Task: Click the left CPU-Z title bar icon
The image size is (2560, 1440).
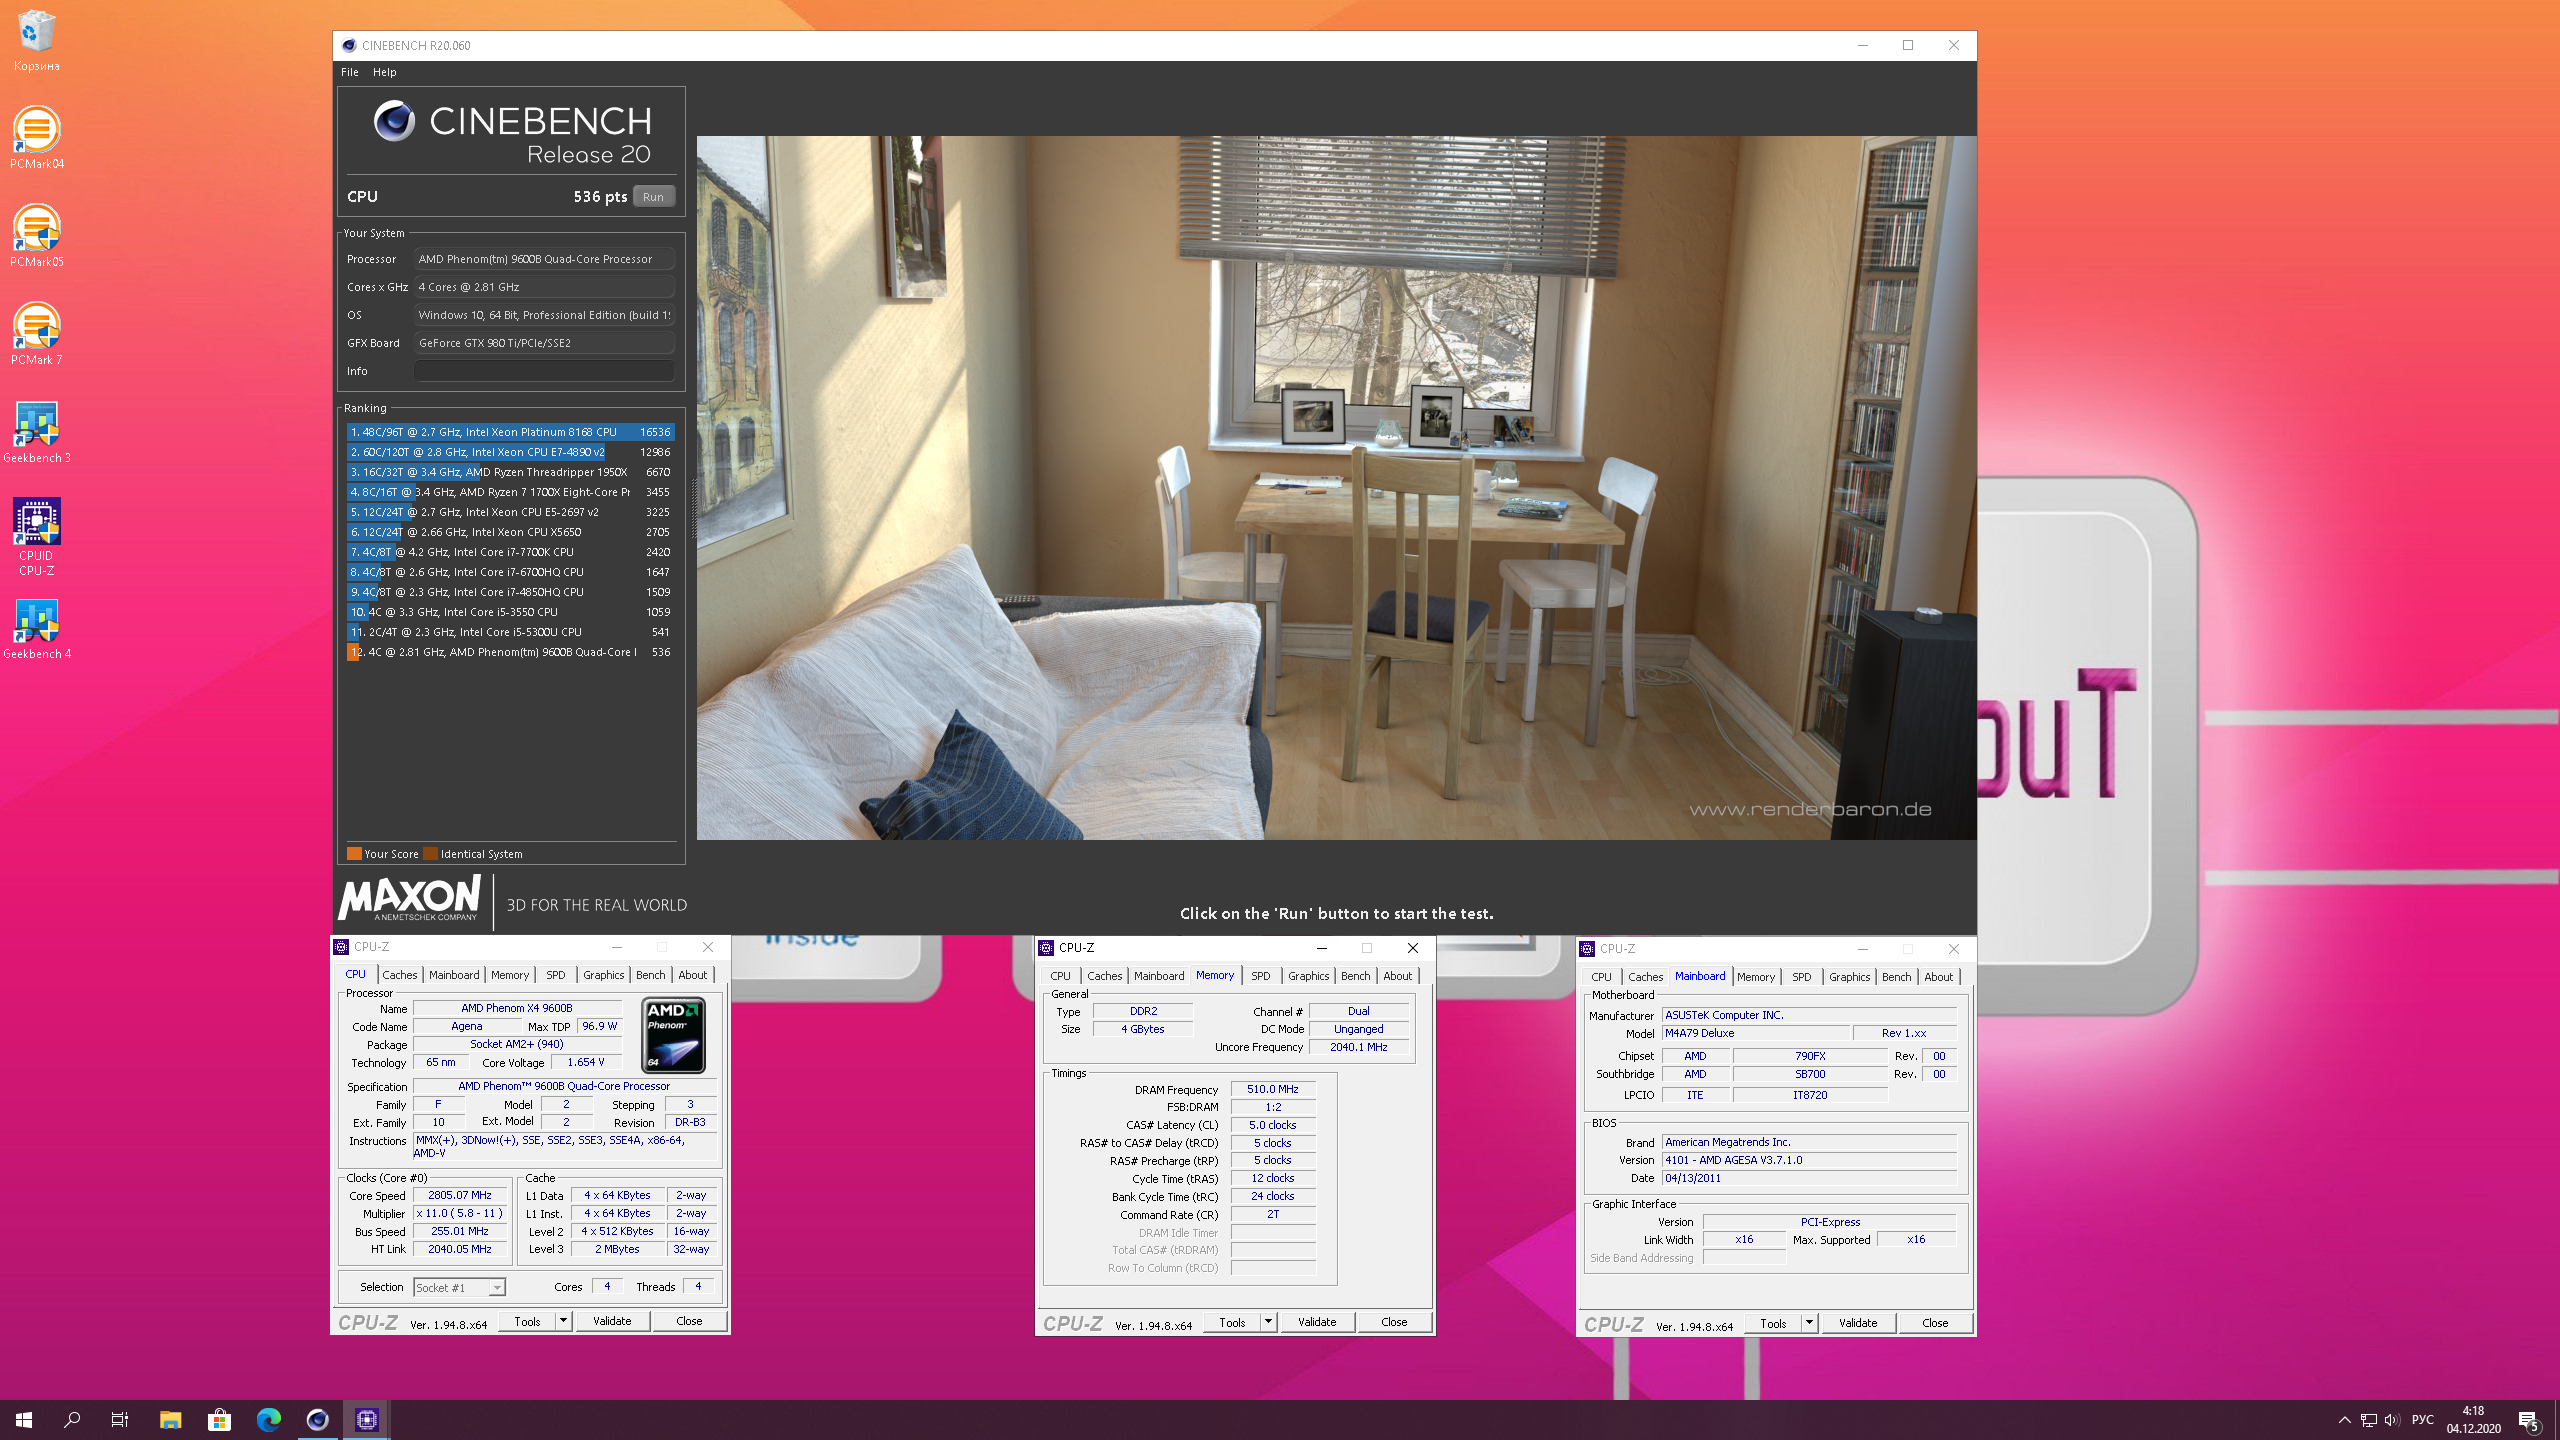Action: coord(341,946)
